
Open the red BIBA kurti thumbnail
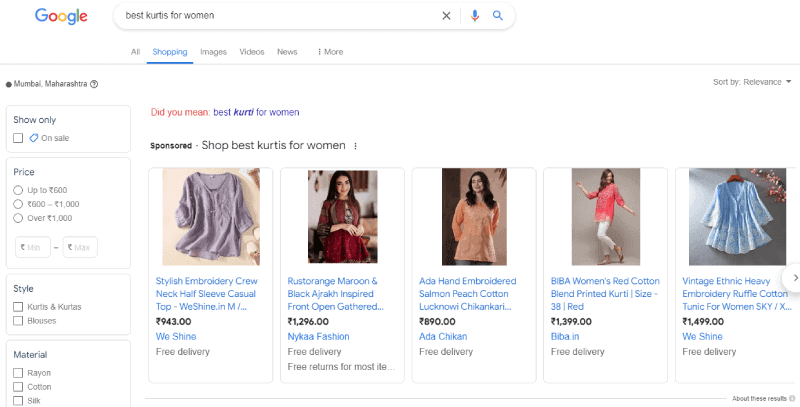tap(606, 217)
